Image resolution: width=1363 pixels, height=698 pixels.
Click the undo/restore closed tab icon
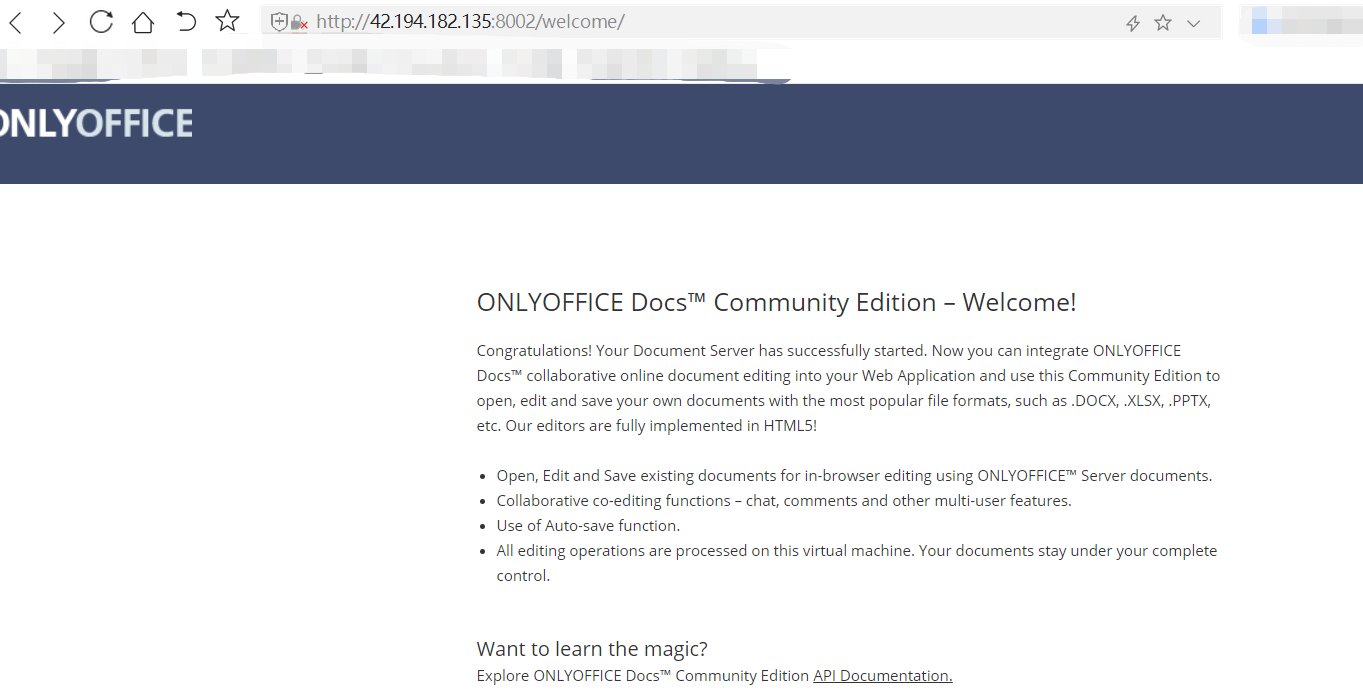186,21
